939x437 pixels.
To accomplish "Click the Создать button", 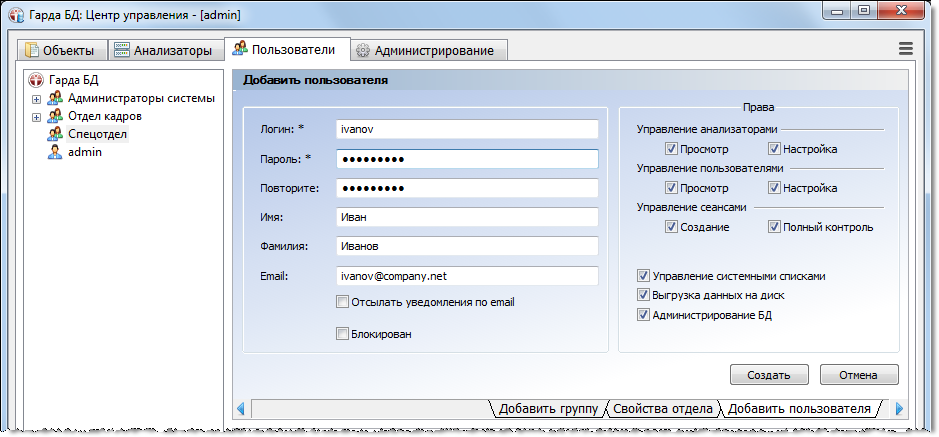I will pyautogui.click(x=769, y=375).
